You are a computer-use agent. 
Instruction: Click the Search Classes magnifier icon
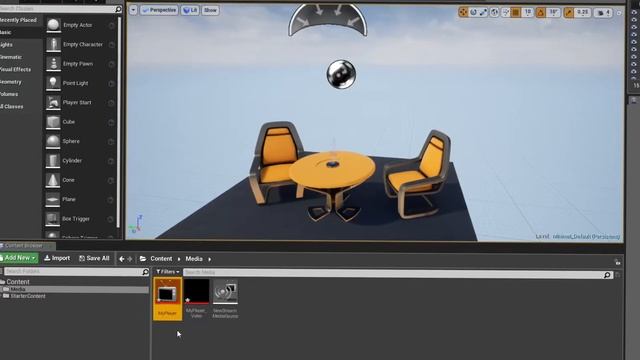click(x=118, y=9)
